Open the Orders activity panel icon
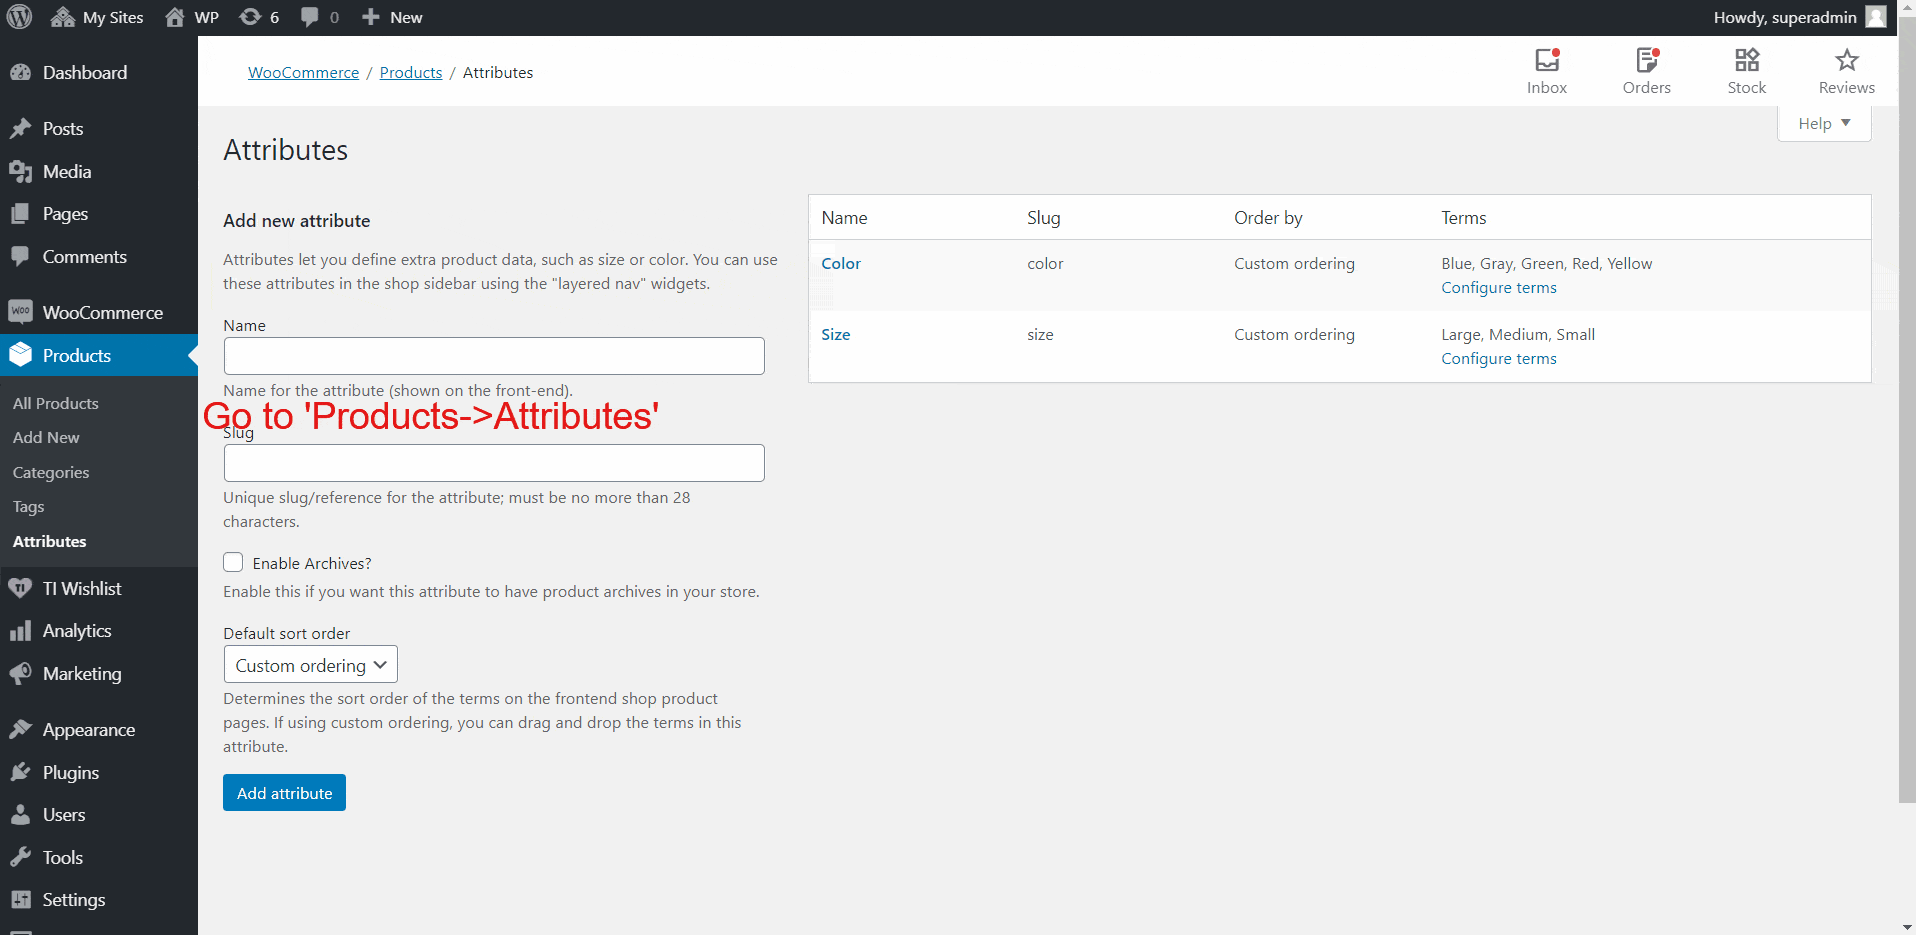 click(1647, 61)
